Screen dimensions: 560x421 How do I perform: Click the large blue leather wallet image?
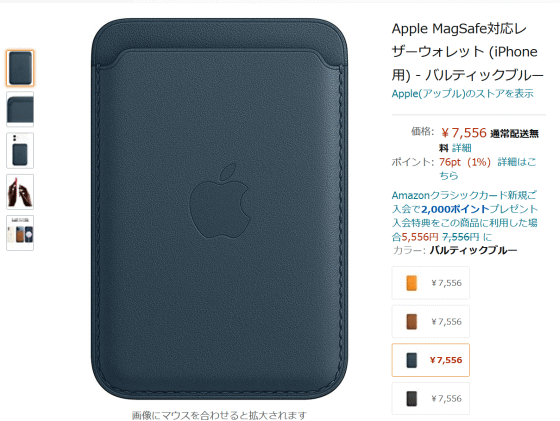click(x=219, y=209)
